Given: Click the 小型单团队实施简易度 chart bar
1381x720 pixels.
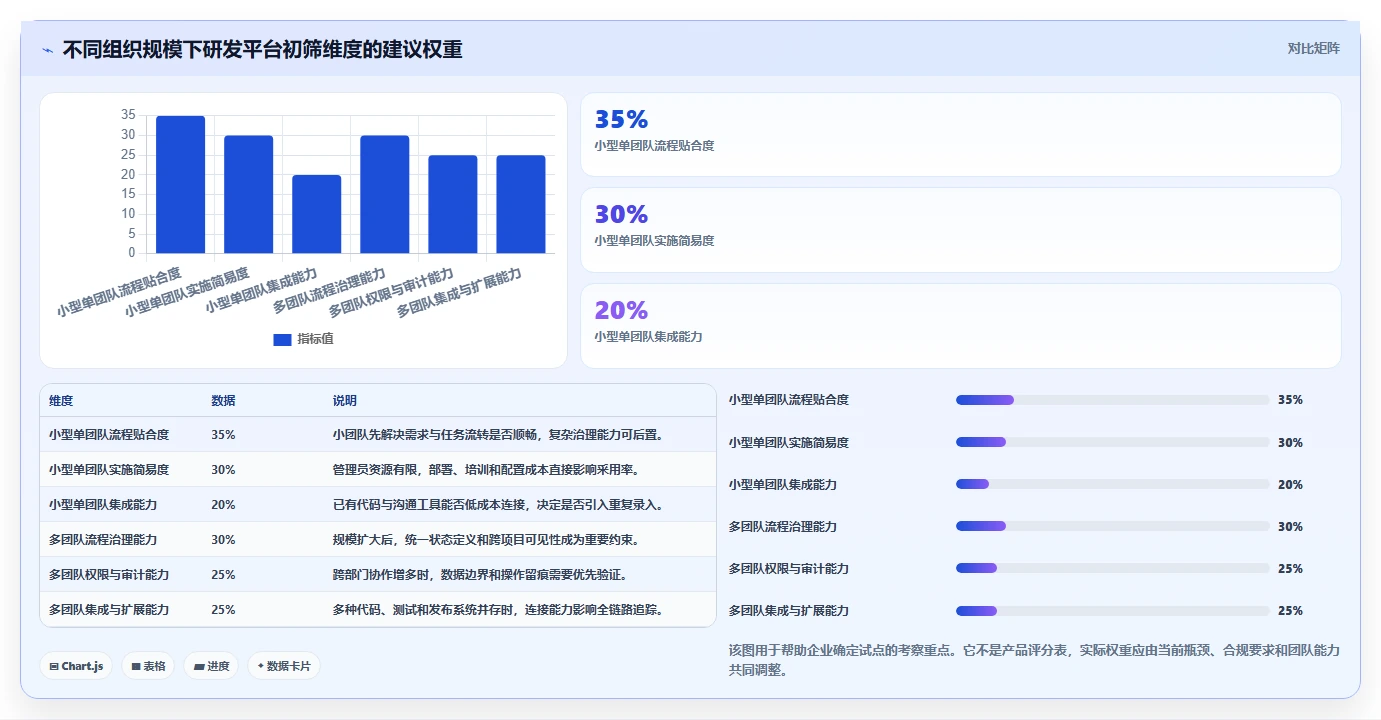Looking at the screenshot, I should point(248,194).
